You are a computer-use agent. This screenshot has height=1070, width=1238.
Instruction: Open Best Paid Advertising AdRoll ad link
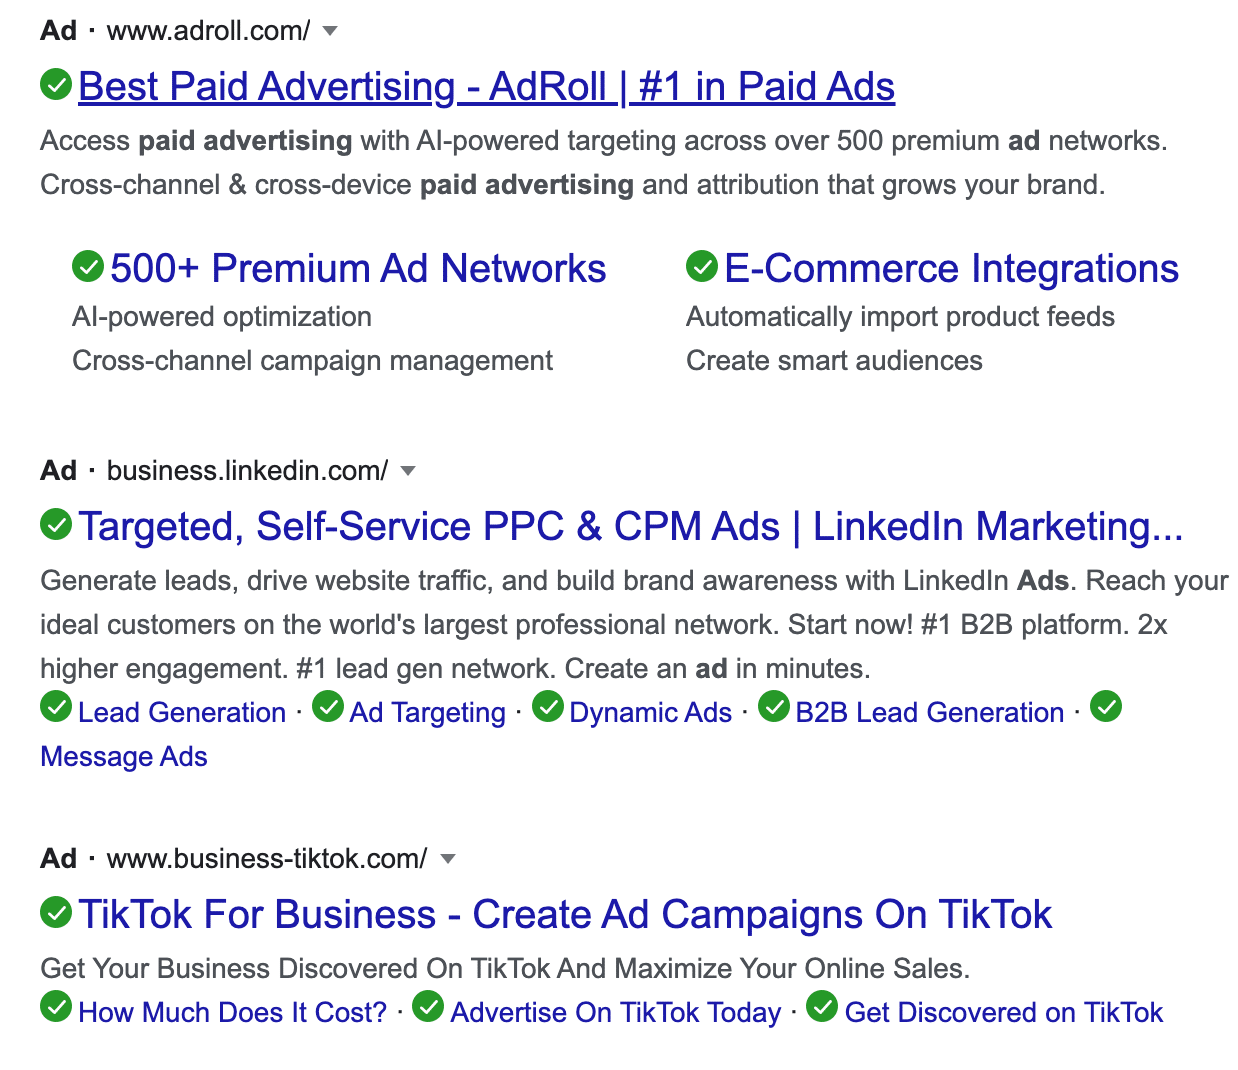pos(486,87)
